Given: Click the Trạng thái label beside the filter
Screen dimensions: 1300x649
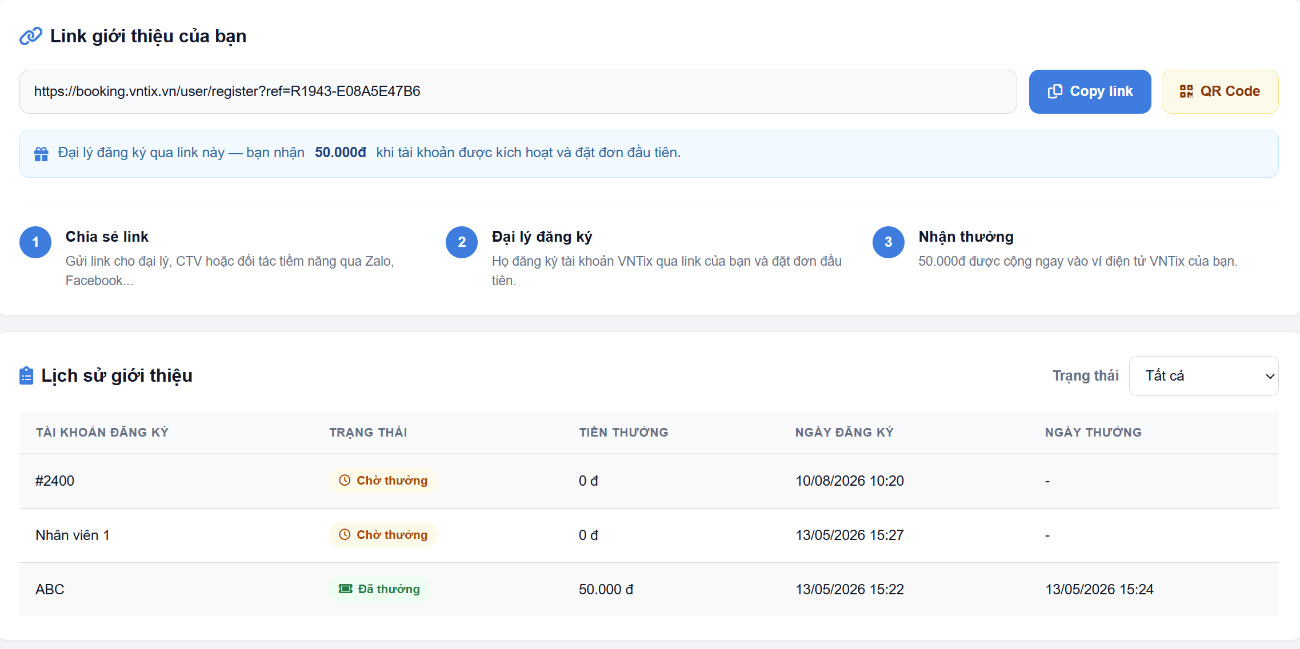Looking at the screenshot, I should tap(1085, 376).
